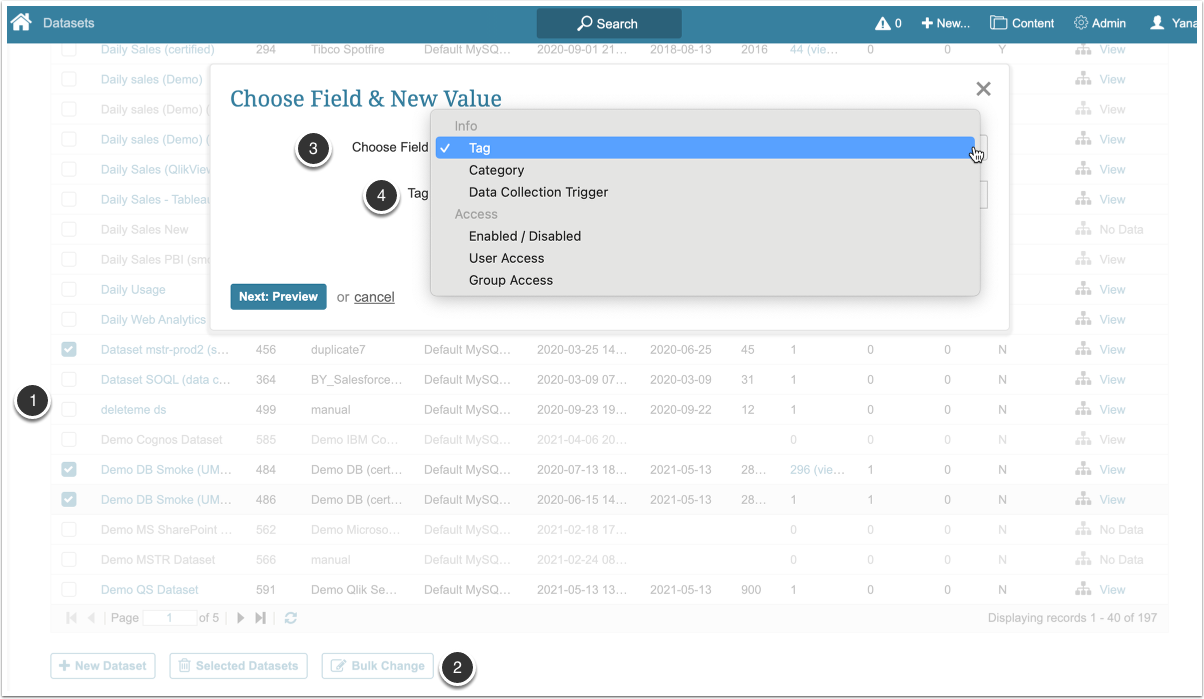This screenshot has height=699, width=1204.
Task: Open the Content menu
Action: pos(1022,23)
